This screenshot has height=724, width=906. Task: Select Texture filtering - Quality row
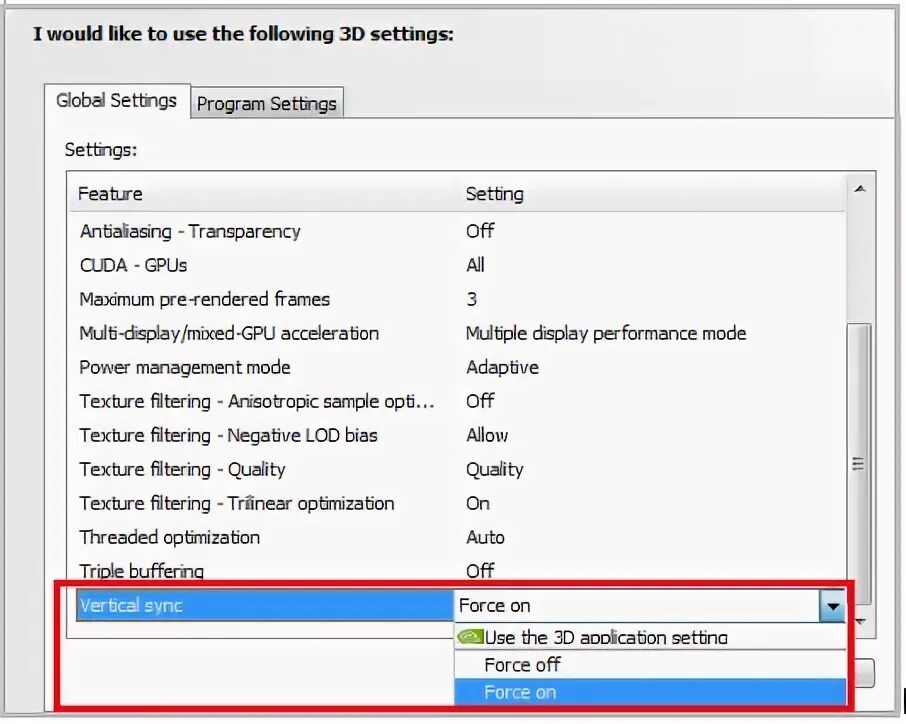tap(183, 469)
